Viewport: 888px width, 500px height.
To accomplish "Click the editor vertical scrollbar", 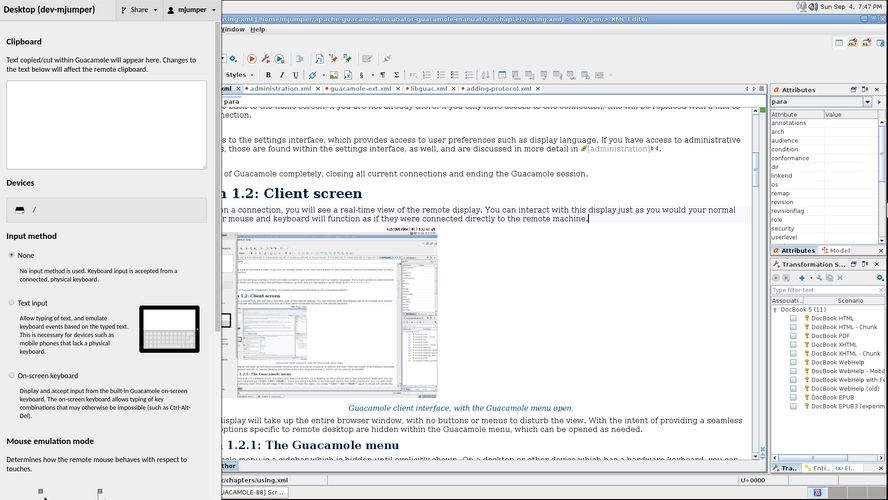I will point(755,283).
